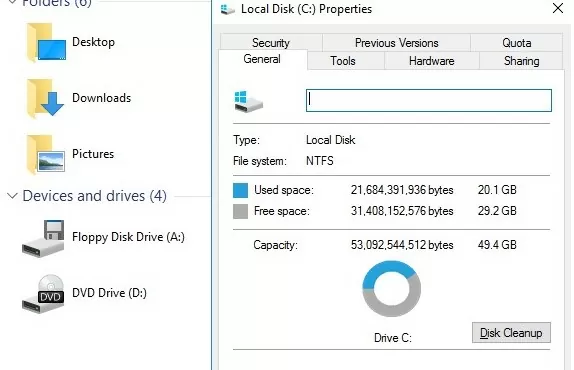Click the Capacity: label

point(275,245)
